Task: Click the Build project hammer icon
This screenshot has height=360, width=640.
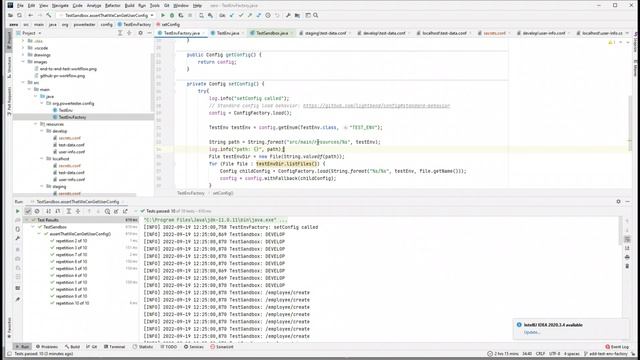Action: [x=49, y=16]
